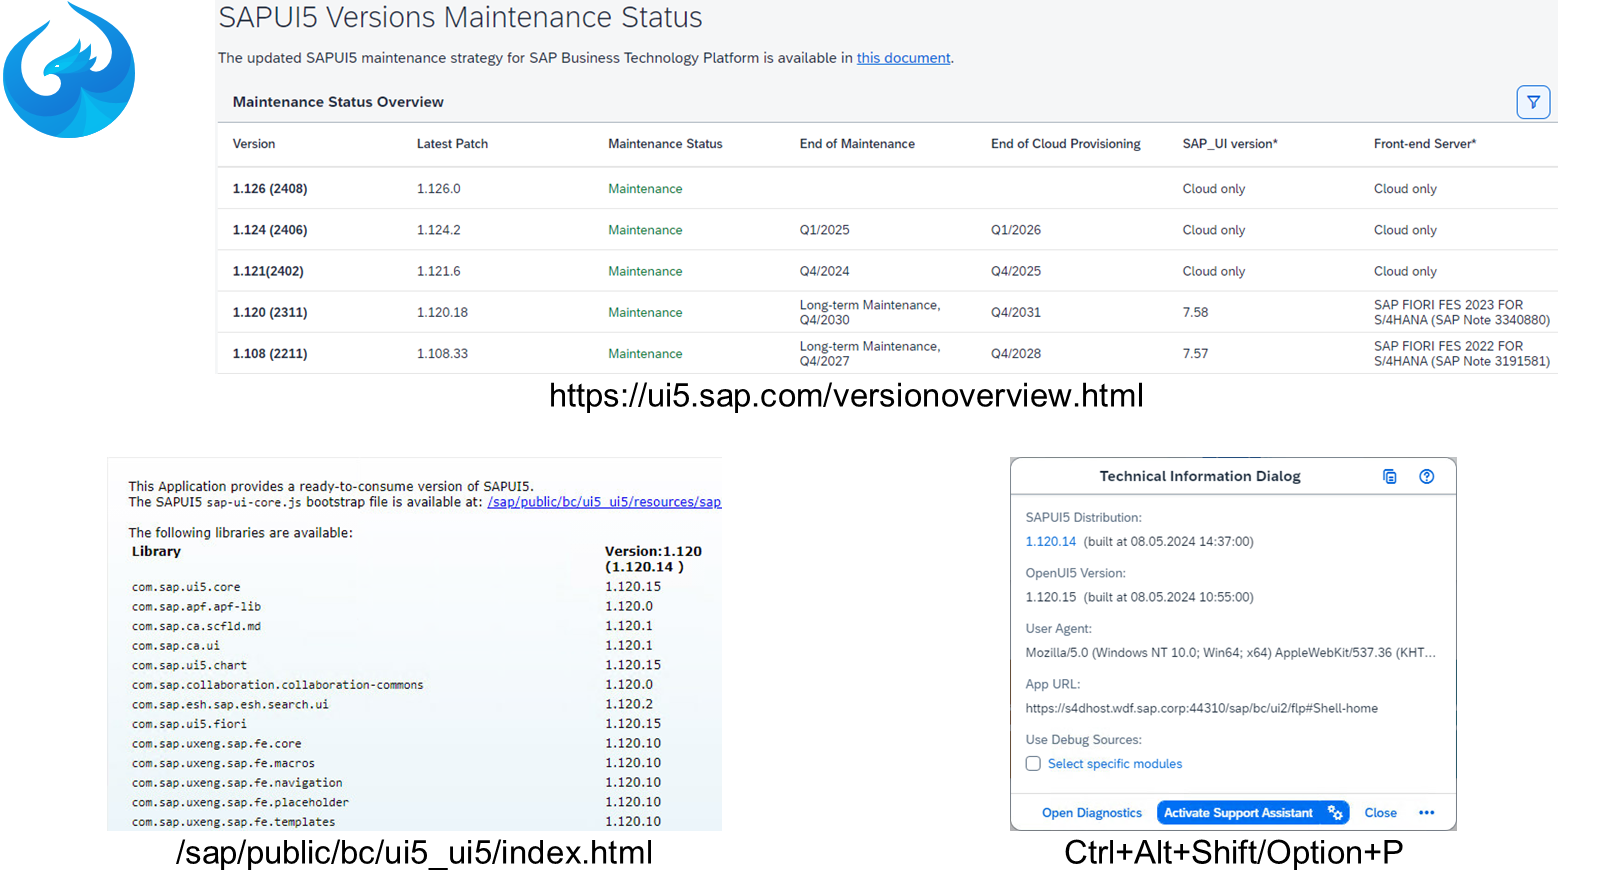Click library com.sap.ui5.chart
The image size is (1600, 870).
189,665
